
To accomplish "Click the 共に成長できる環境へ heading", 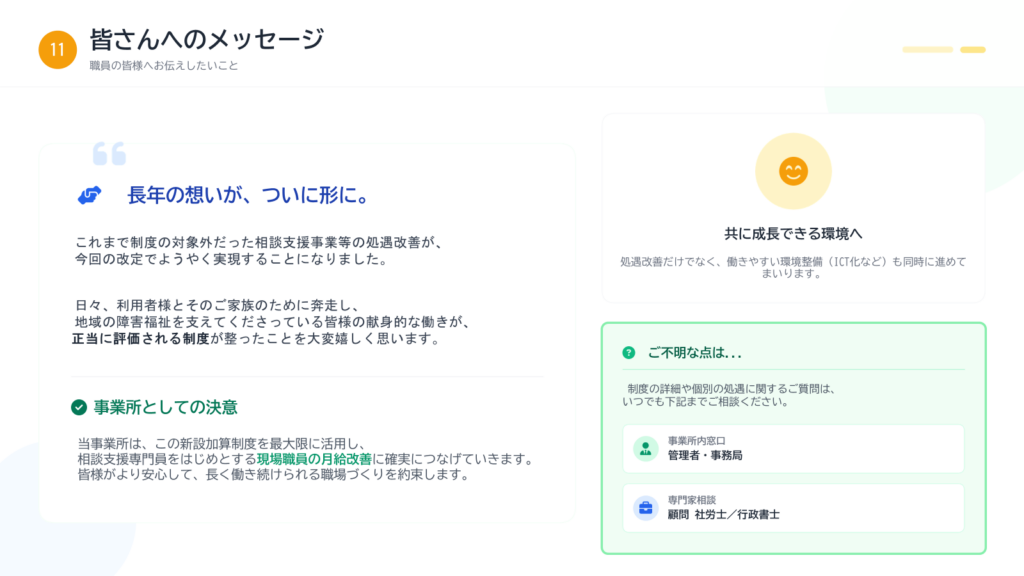I will pos(793,233).
